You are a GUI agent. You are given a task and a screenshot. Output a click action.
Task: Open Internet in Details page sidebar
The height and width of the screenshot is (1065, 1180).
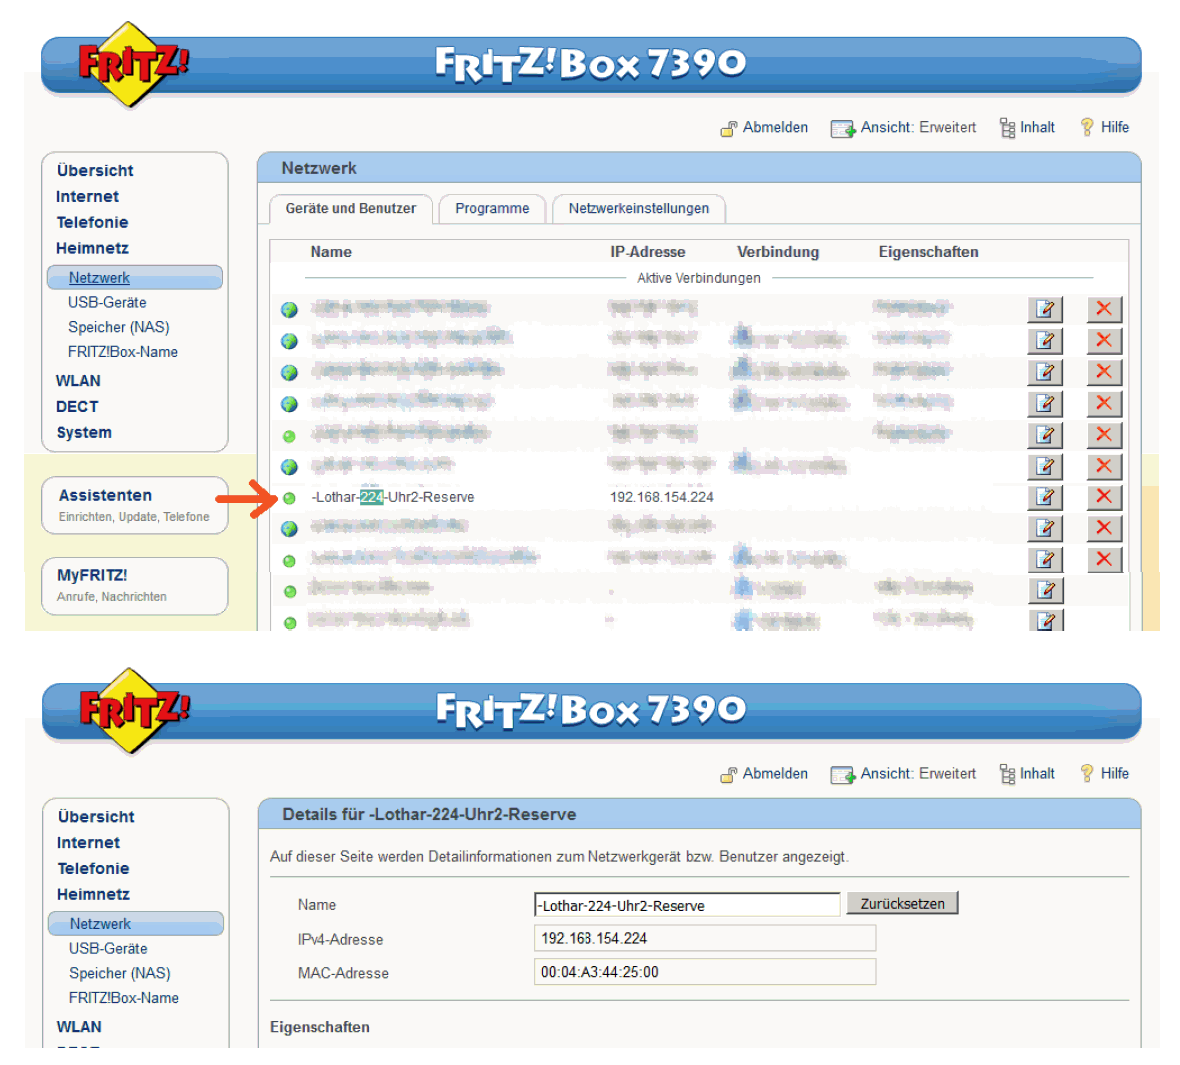pyautogui.click(x=88, y=842)
